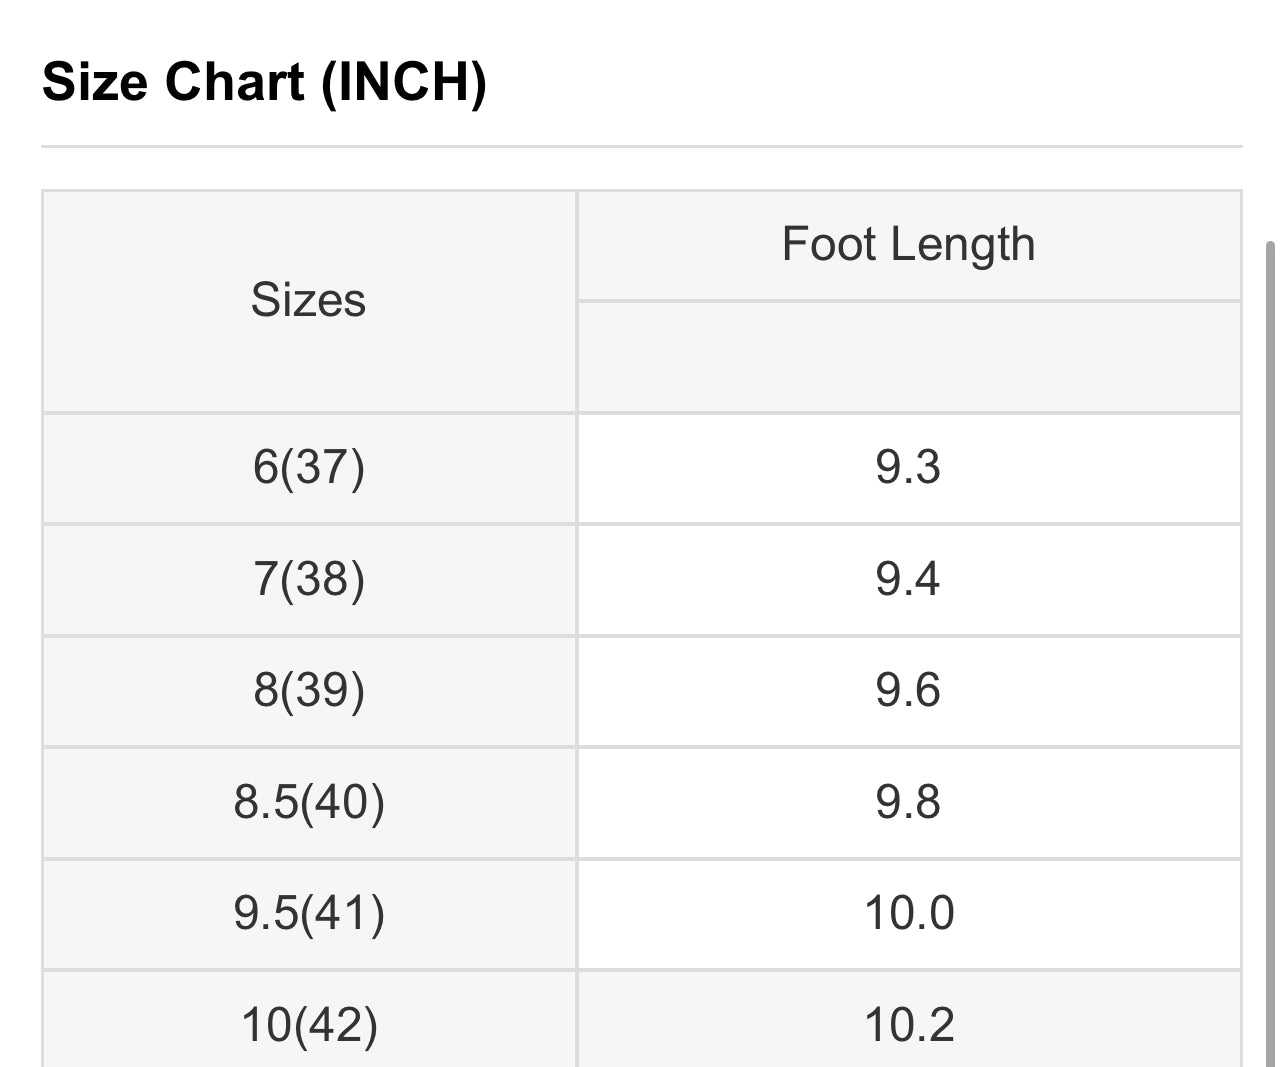Select the 10(42) size cell
The width and height of the screenshot is (1284, 1067).
[x=308, y=1024]
